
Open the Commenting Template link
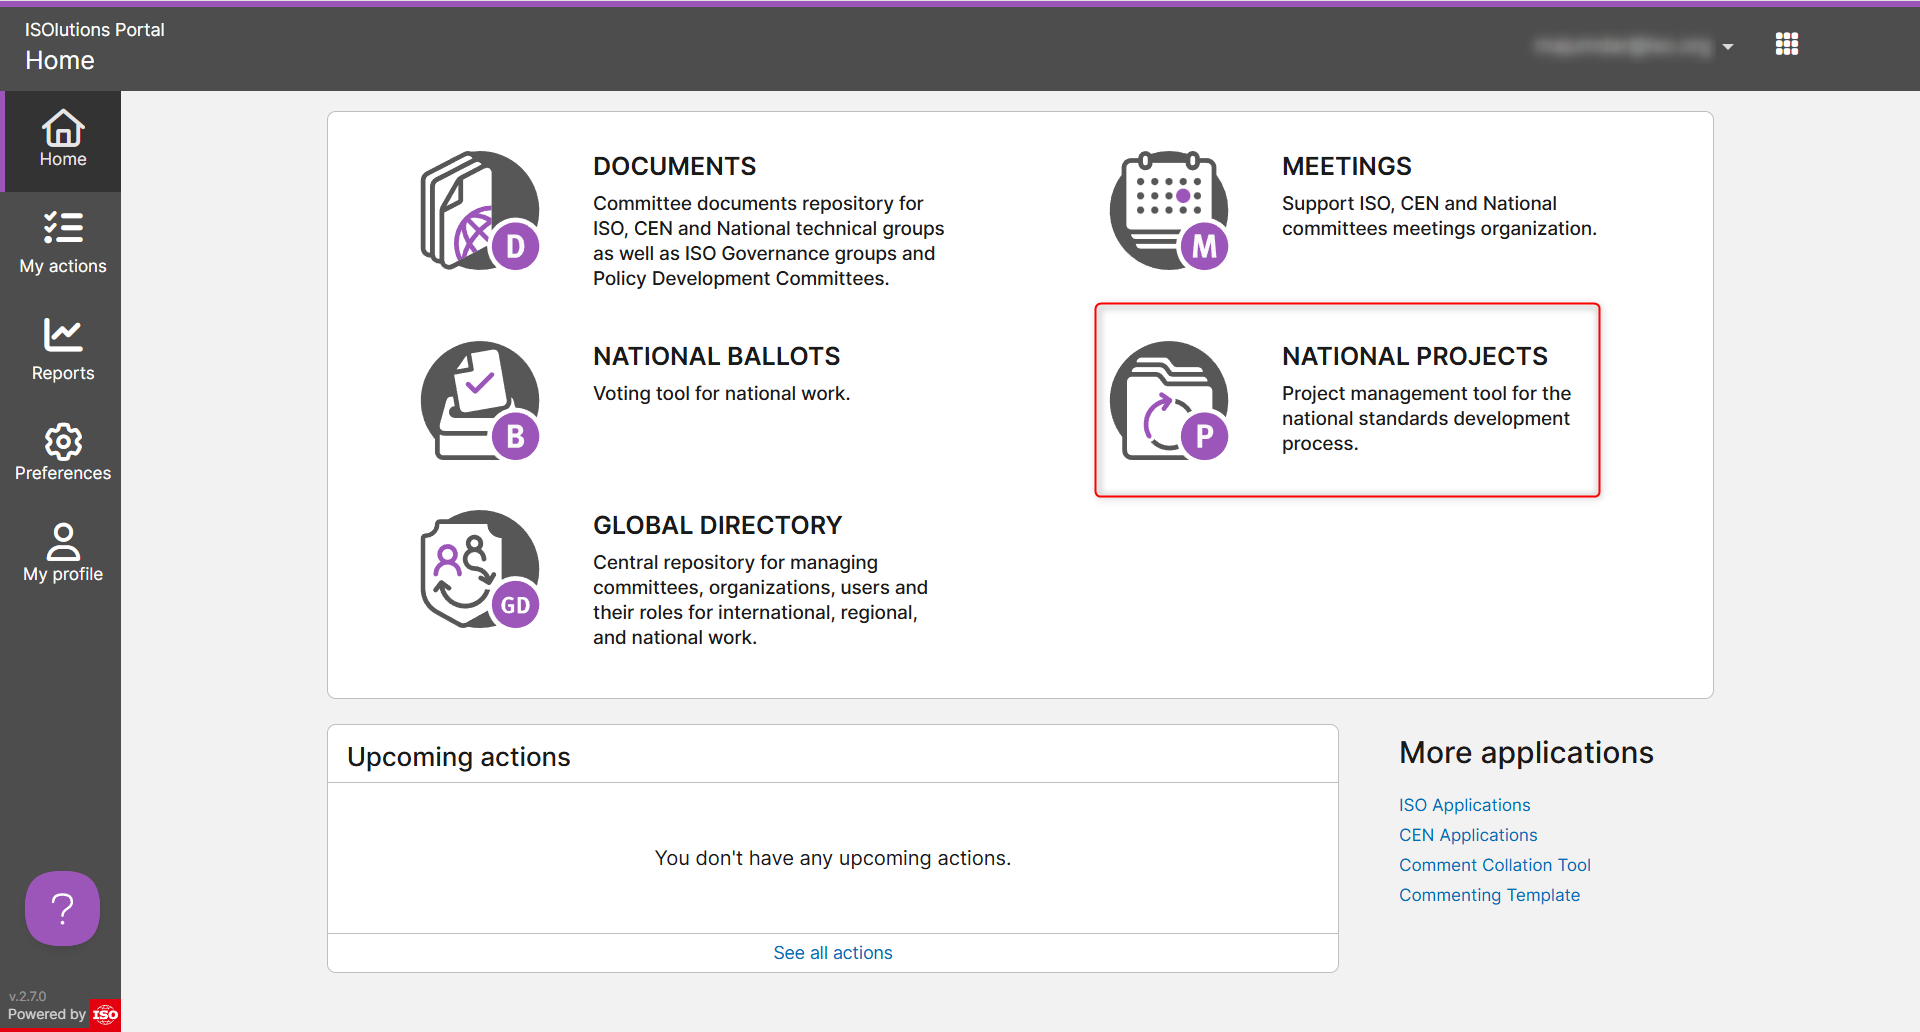click(1489, 895)
